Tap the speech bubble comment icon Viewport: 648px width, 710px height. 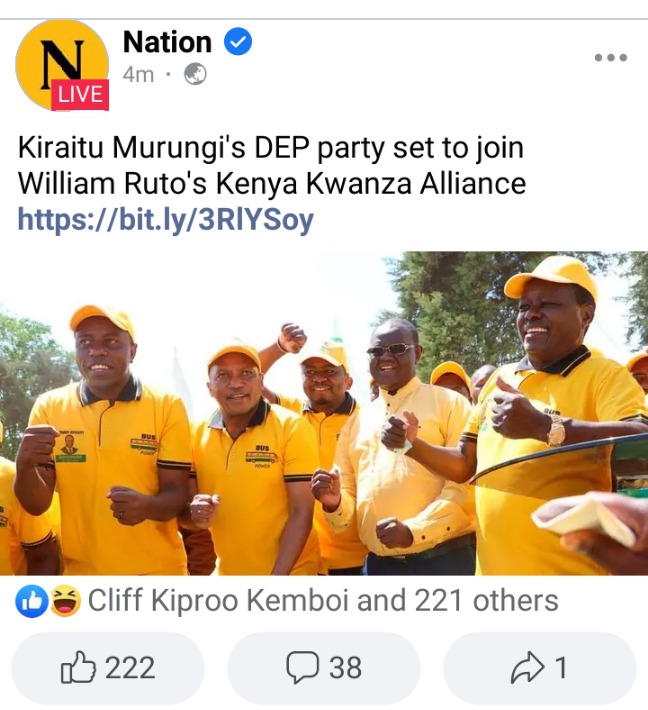click(x=302, y=667)
